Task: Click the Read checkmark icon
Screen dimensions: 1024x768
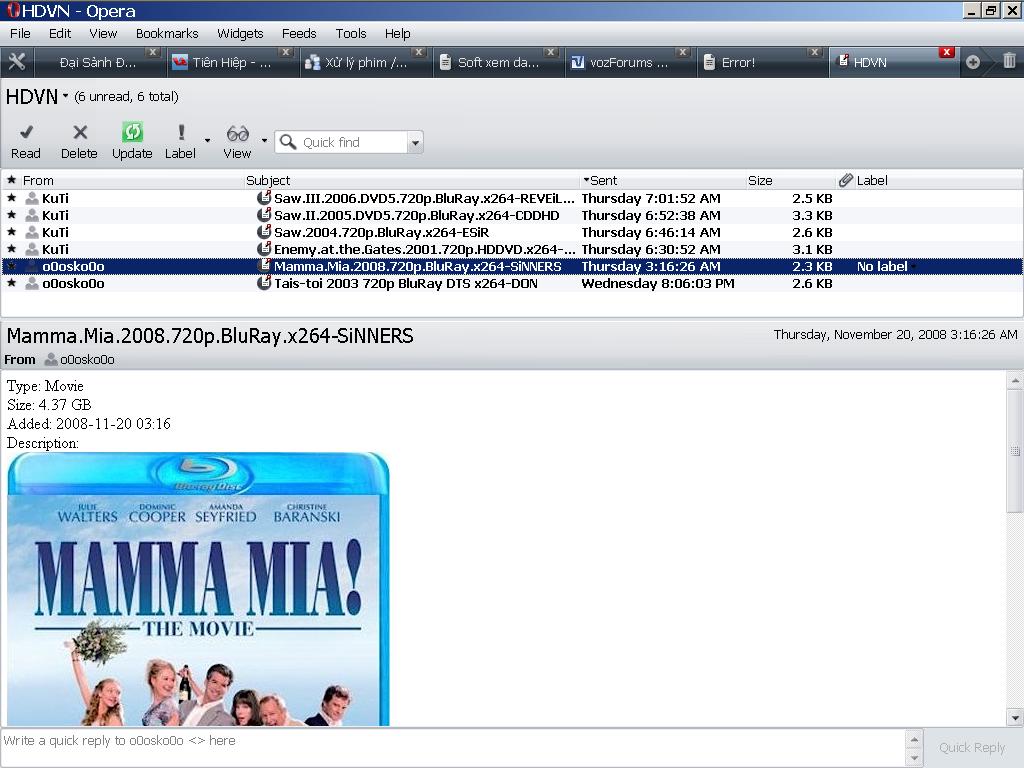Action: click(26, 133)
